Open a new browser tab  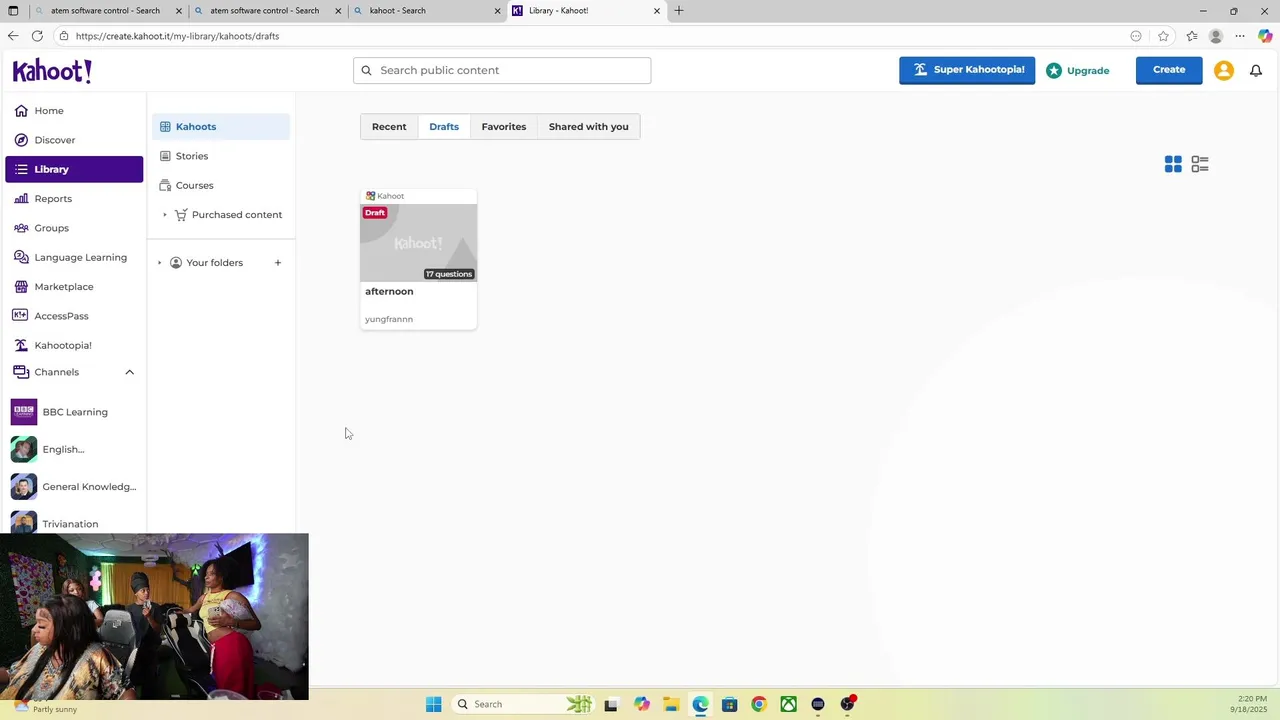[679, 11]
